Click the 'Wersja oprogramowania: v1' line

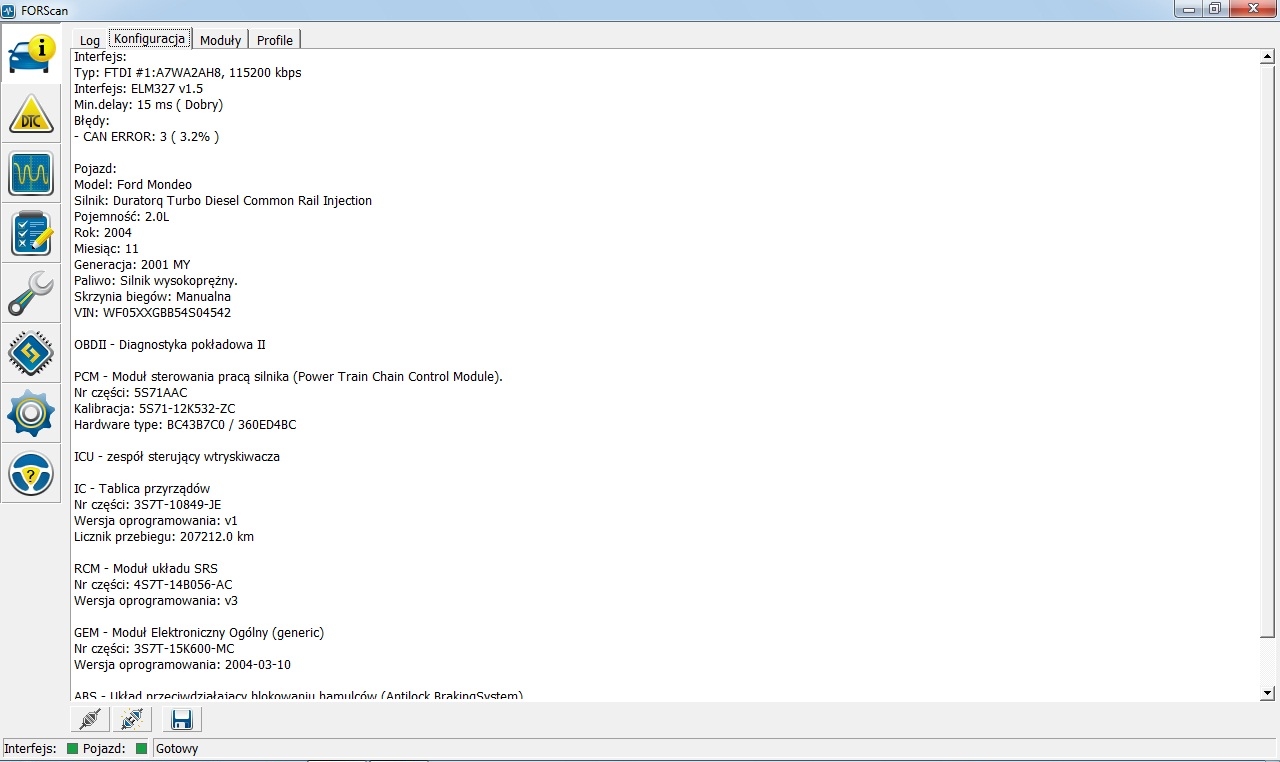156,521
